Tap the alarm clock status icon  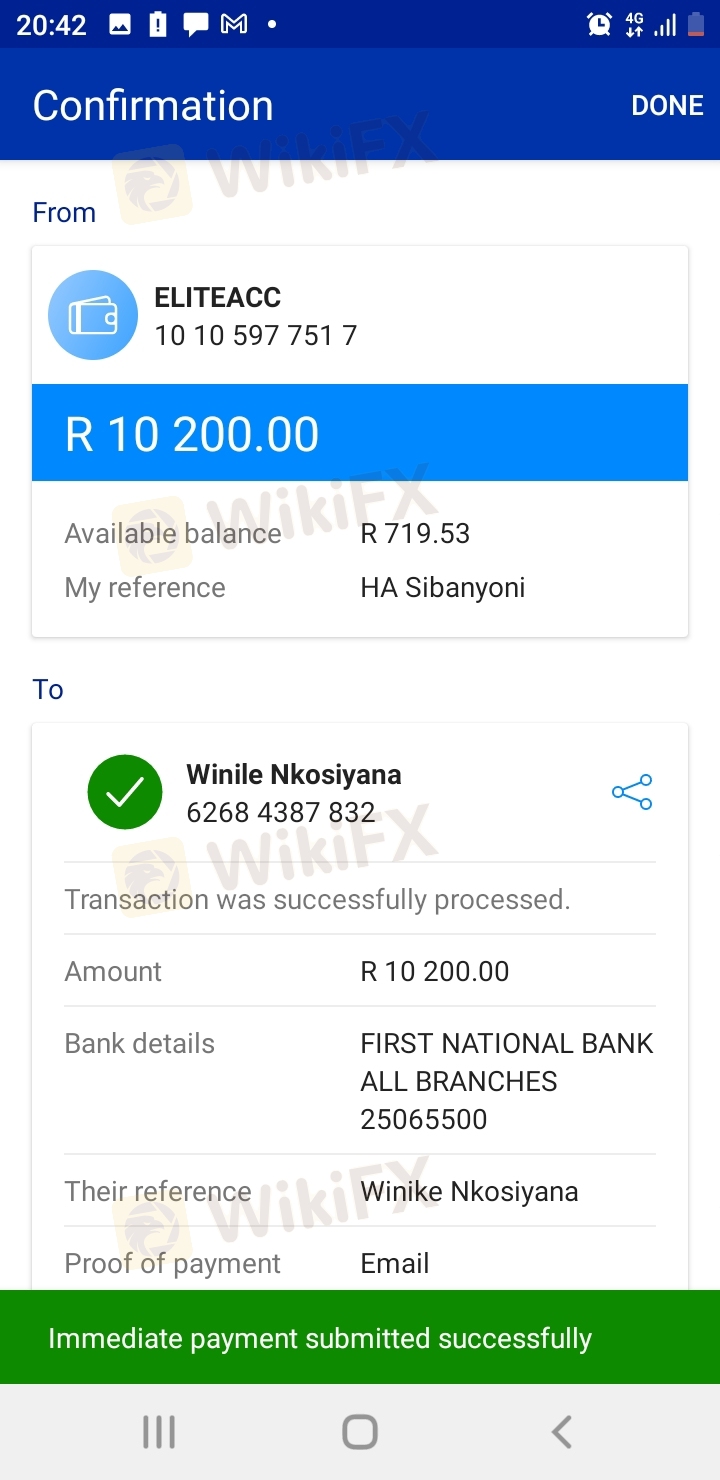click(599, 25)
